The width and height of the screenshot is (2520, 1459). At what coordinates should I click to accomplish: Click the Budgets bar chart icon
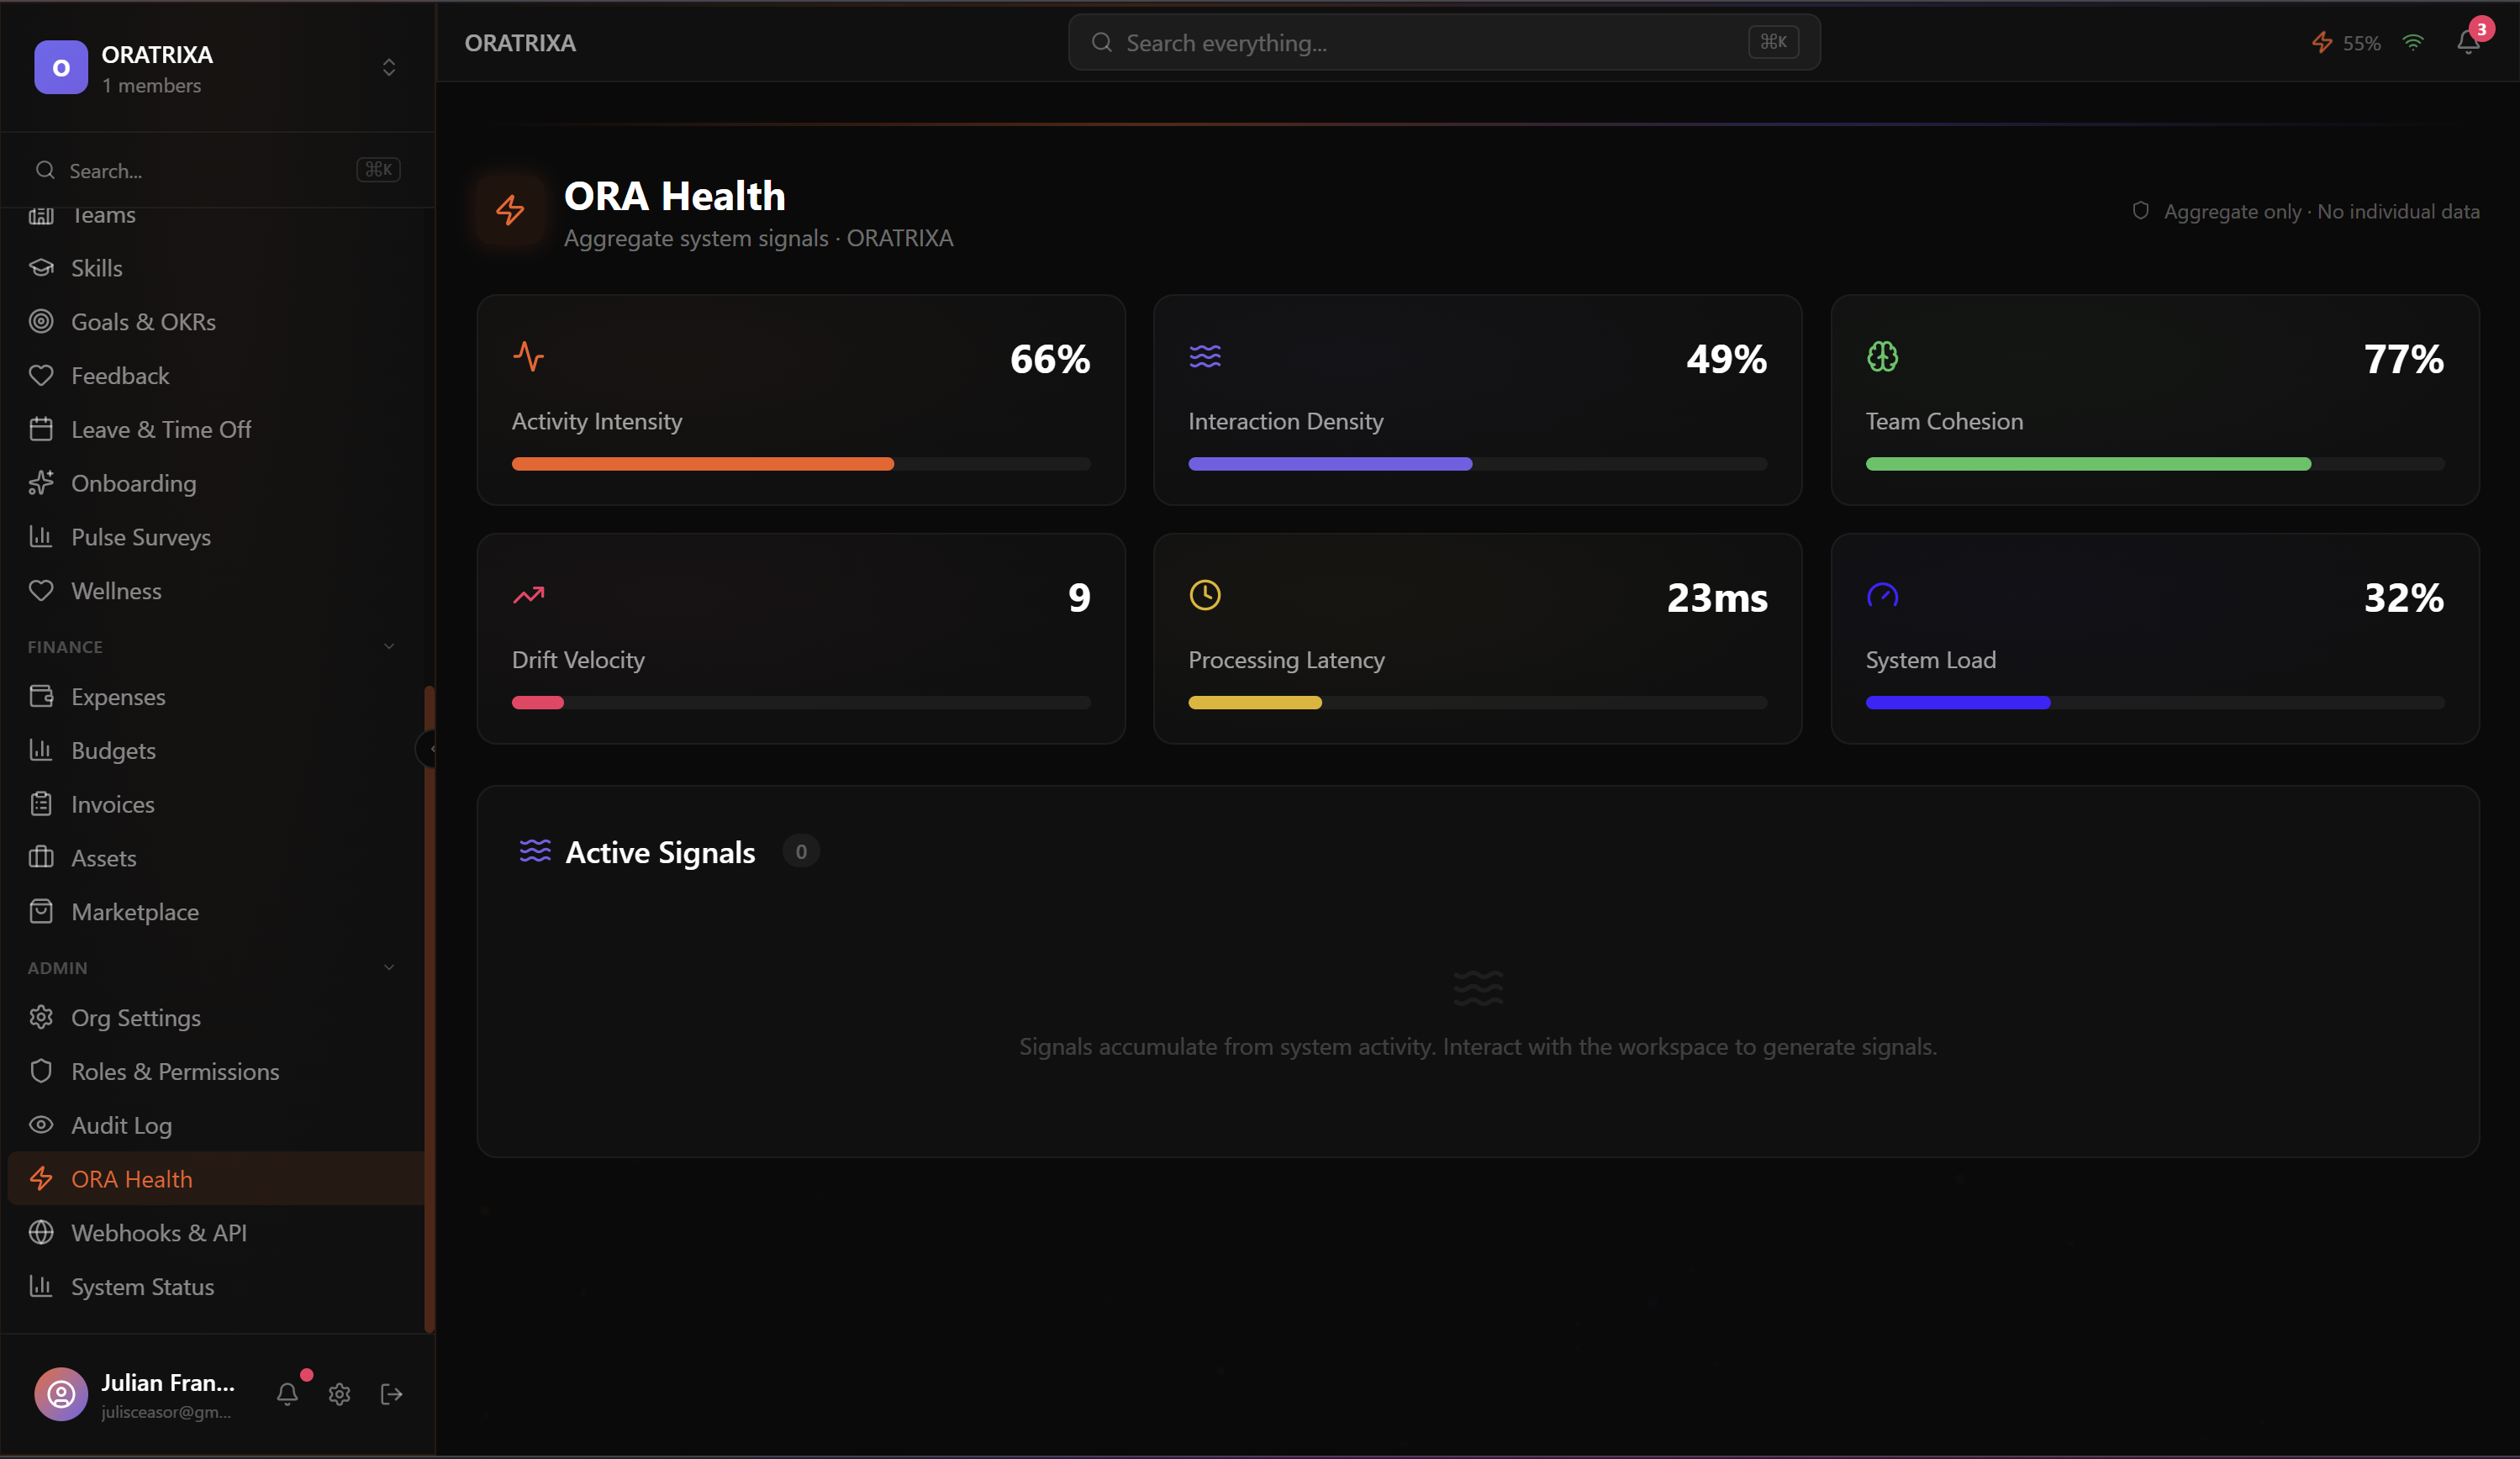(41, 750)
